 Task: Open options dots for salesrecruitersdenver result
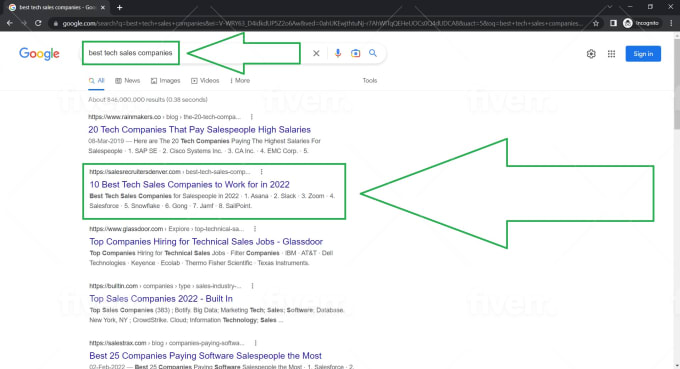(262, 172)
